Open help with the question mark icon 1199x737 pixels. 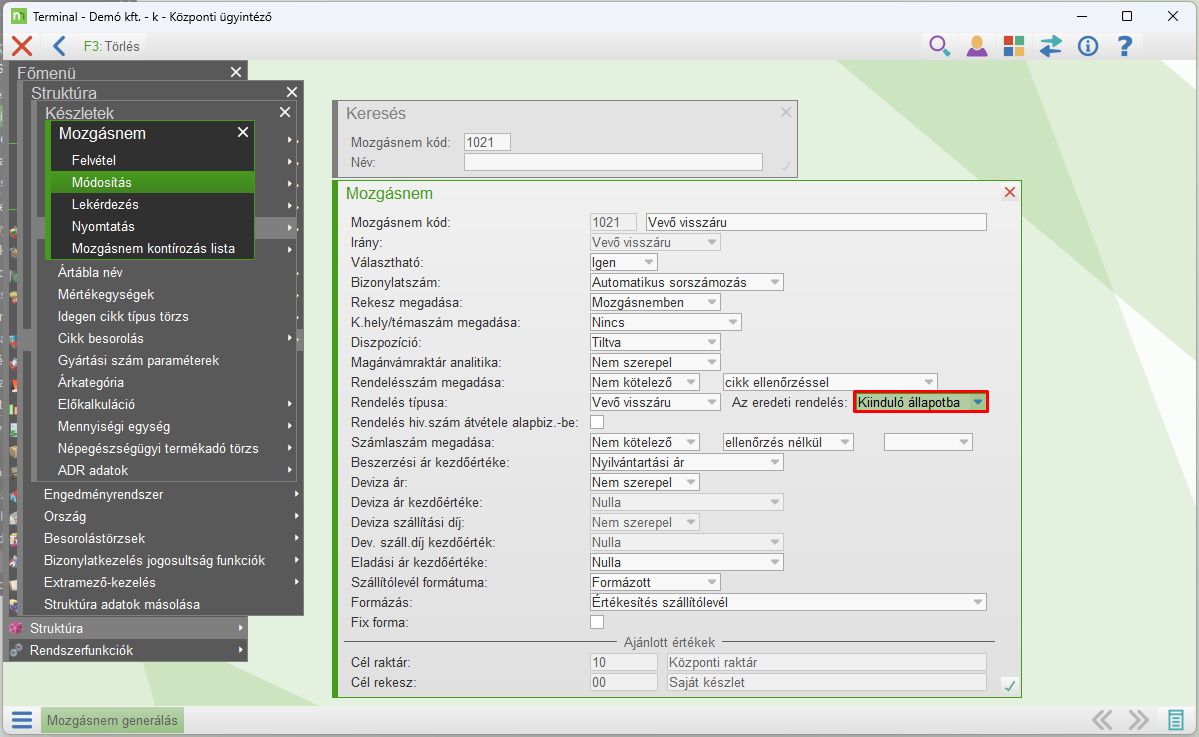coord(1125,46)
